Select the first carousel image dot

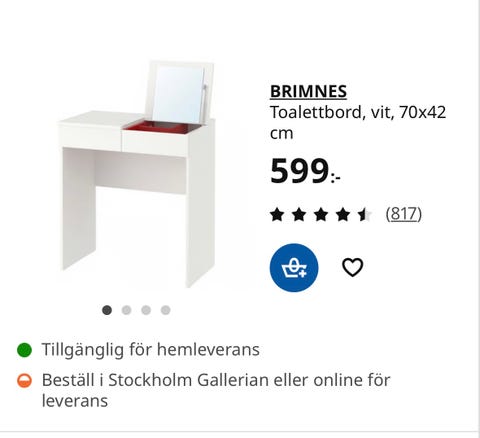click(107, 310)
